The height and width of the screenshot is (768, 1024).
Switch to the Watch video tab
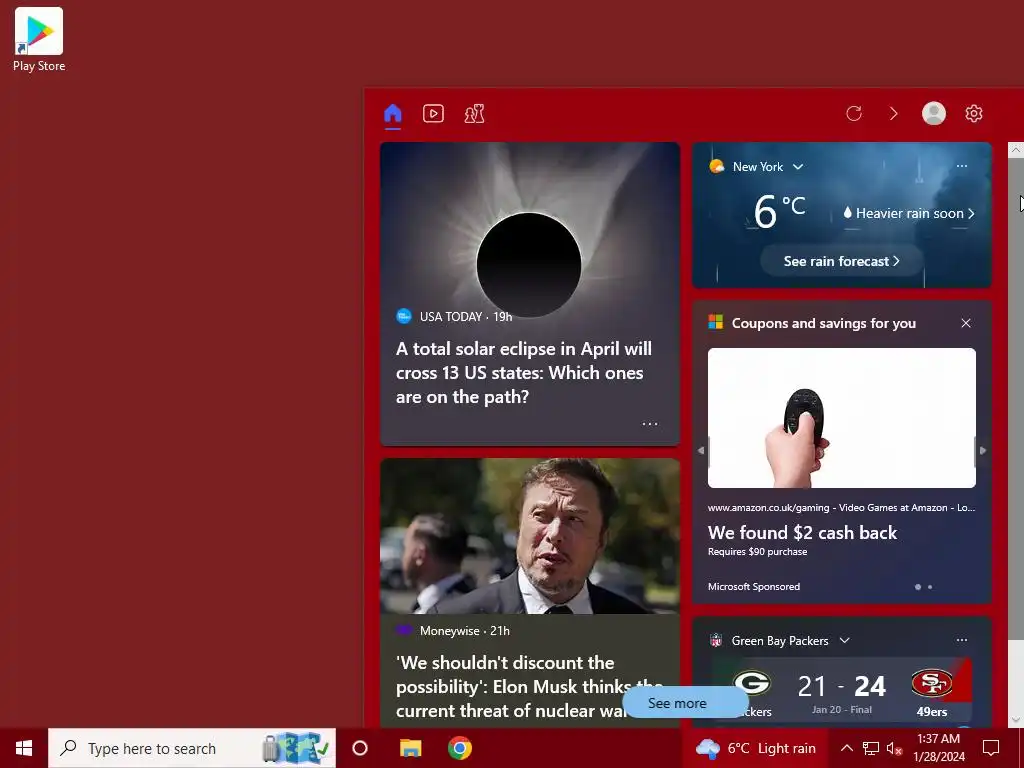click(x=433, y=114)
